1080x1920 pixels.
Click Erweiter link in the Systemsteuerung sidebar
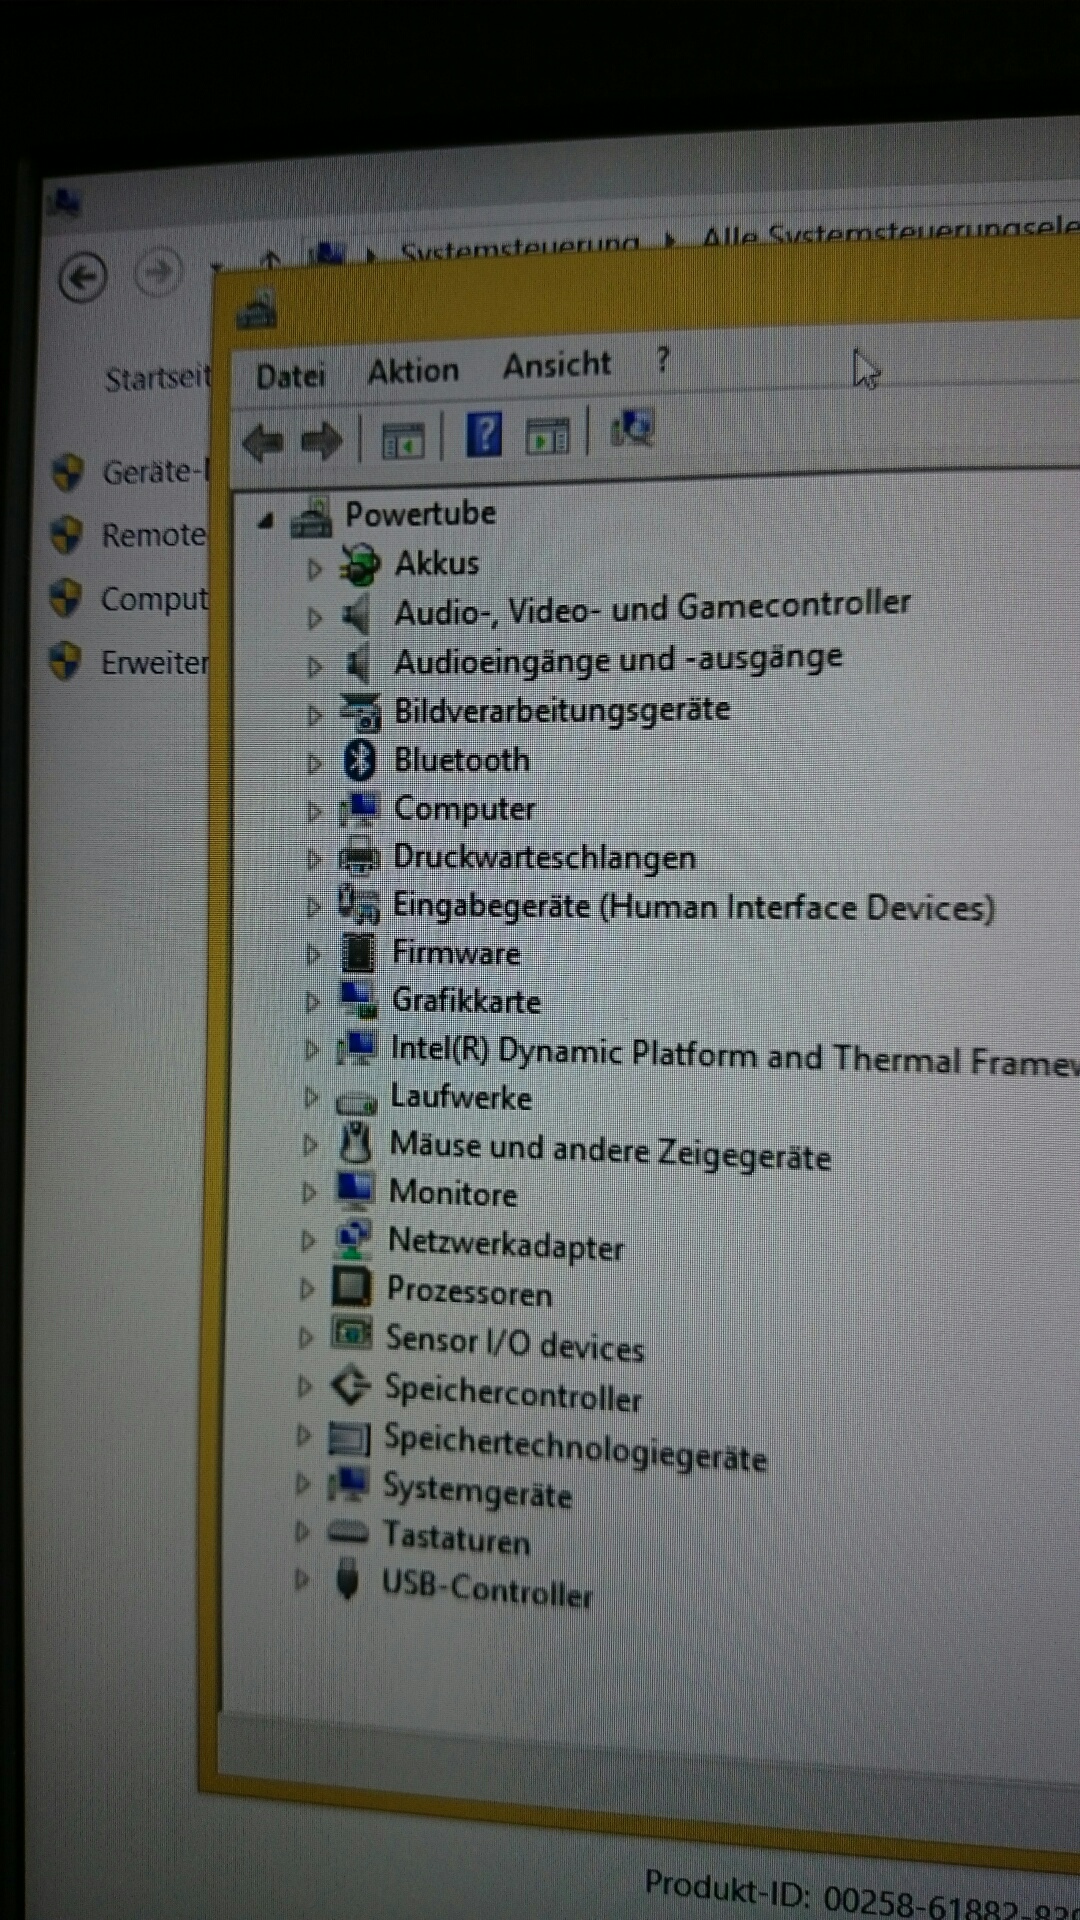point(155,662)
